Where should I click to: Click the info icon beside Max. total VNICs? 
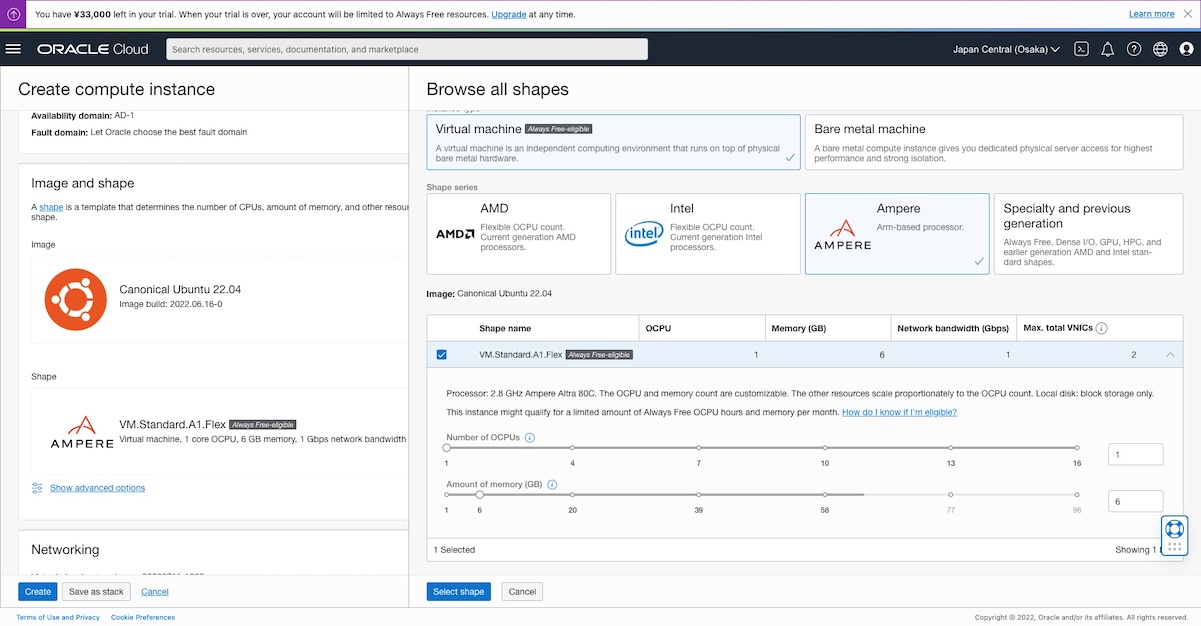[x=1101, y=328]
